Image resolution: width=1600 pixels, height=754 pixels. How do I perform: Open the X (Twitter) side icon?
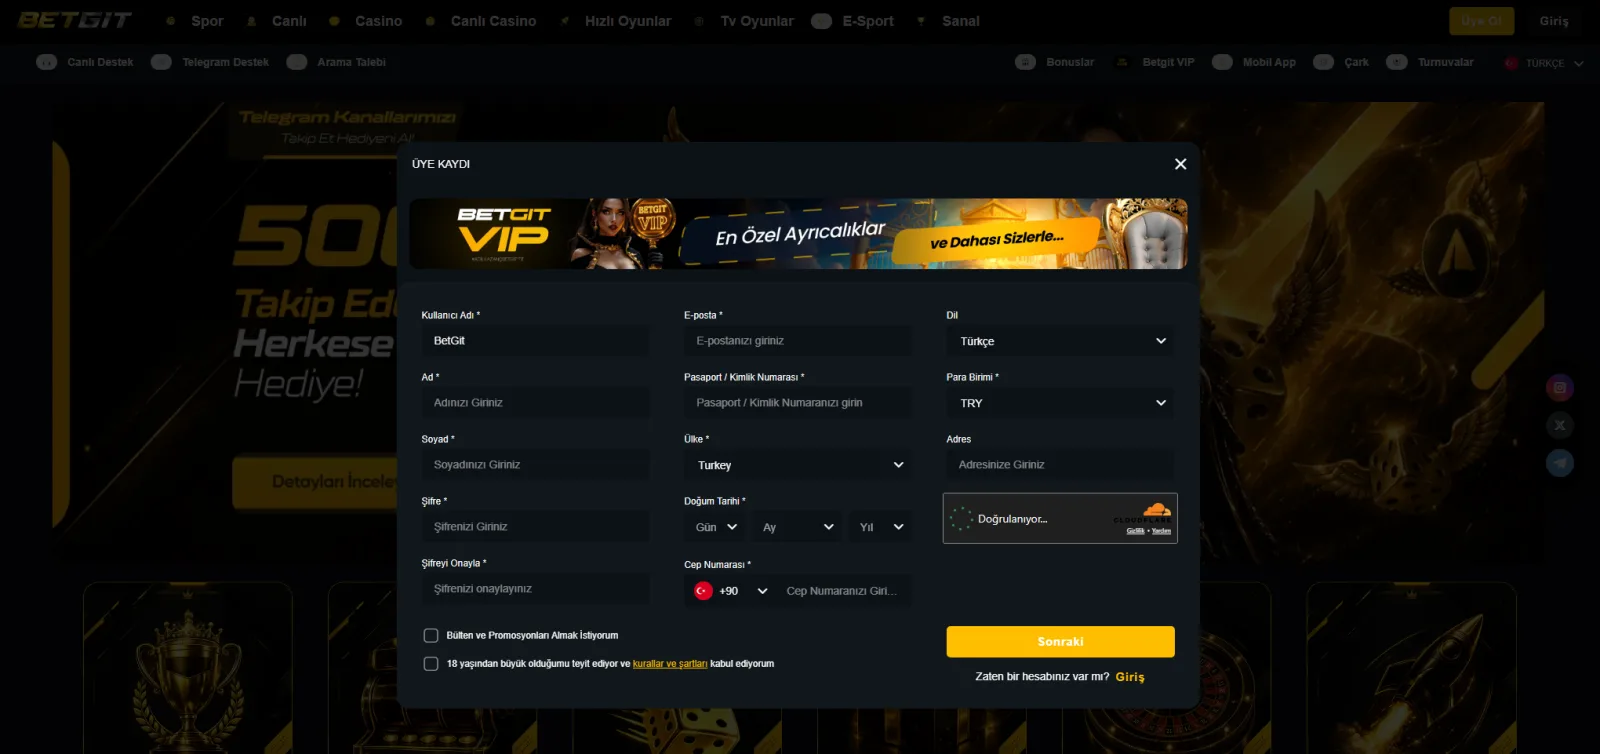pos(1560,425)
